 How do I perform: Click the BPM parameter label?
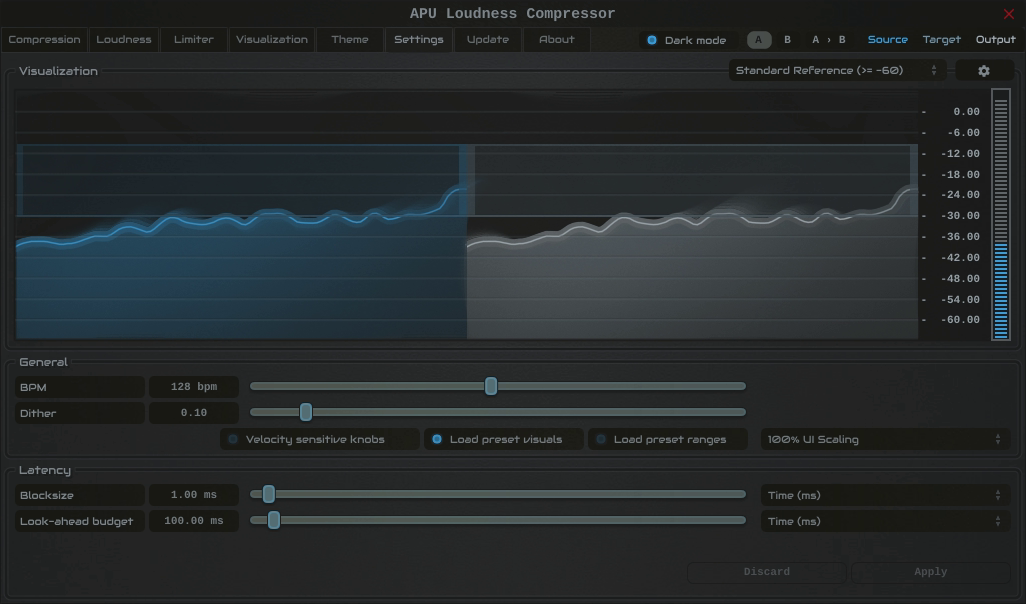[x=80, y=387]
